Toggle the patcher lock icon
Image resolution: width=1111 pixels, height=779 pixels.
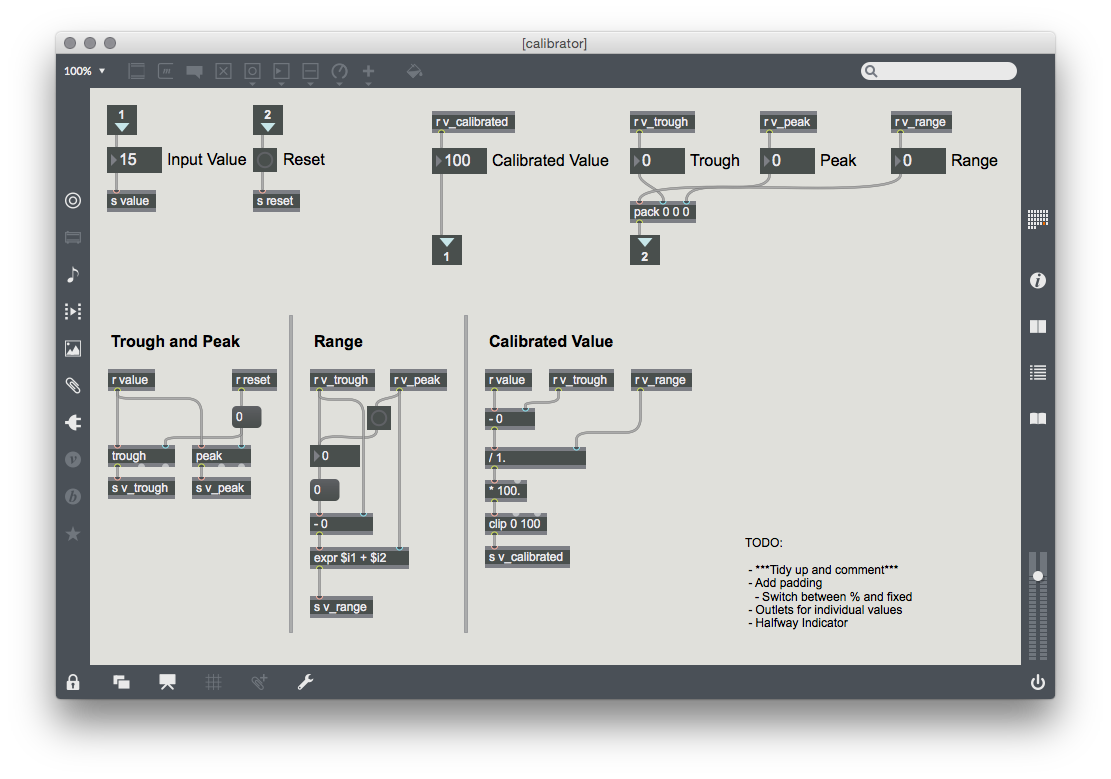(x=73, y=682)
